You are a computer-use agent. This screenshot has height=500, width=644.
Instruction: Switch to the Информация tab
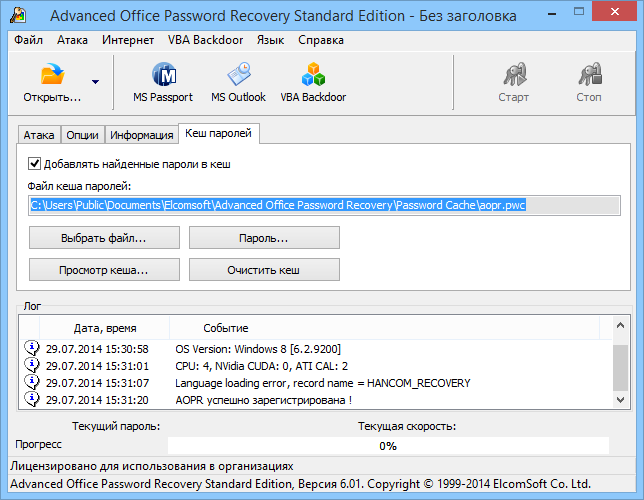(141, 135)
